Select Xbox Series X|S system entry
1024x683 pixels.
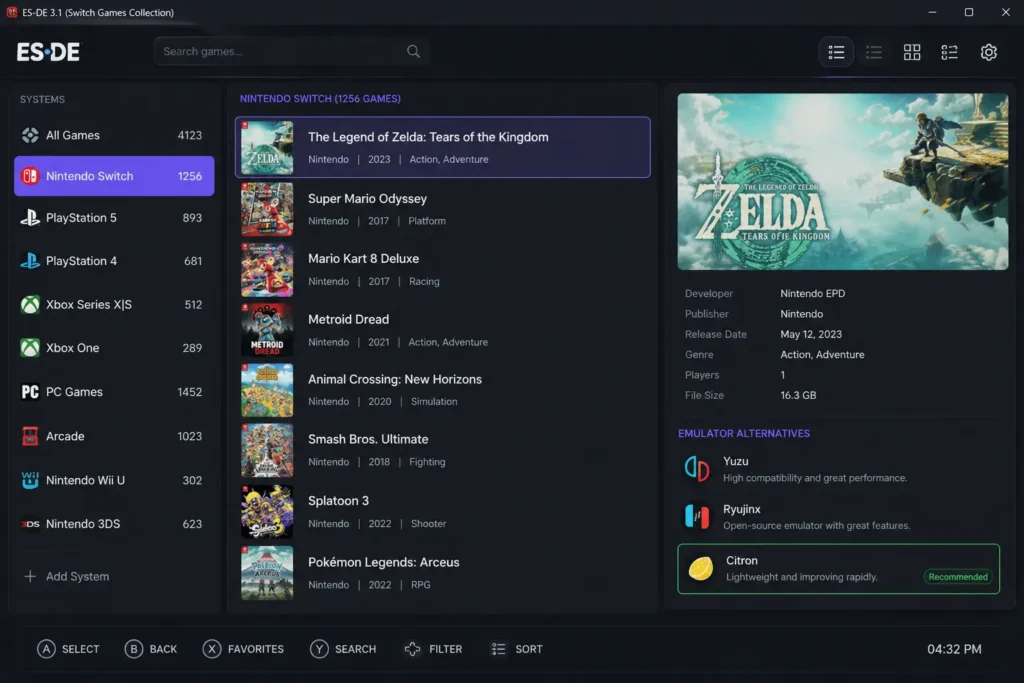114,304
